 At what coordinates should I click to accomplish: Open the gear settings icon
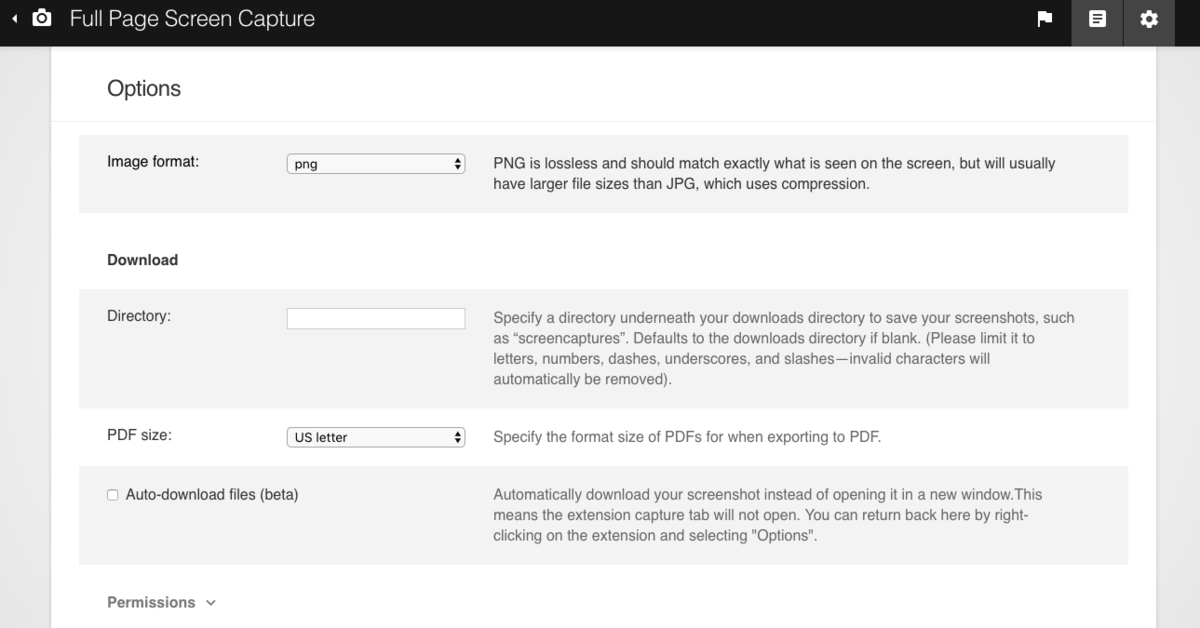click(x=1149, y=19)
